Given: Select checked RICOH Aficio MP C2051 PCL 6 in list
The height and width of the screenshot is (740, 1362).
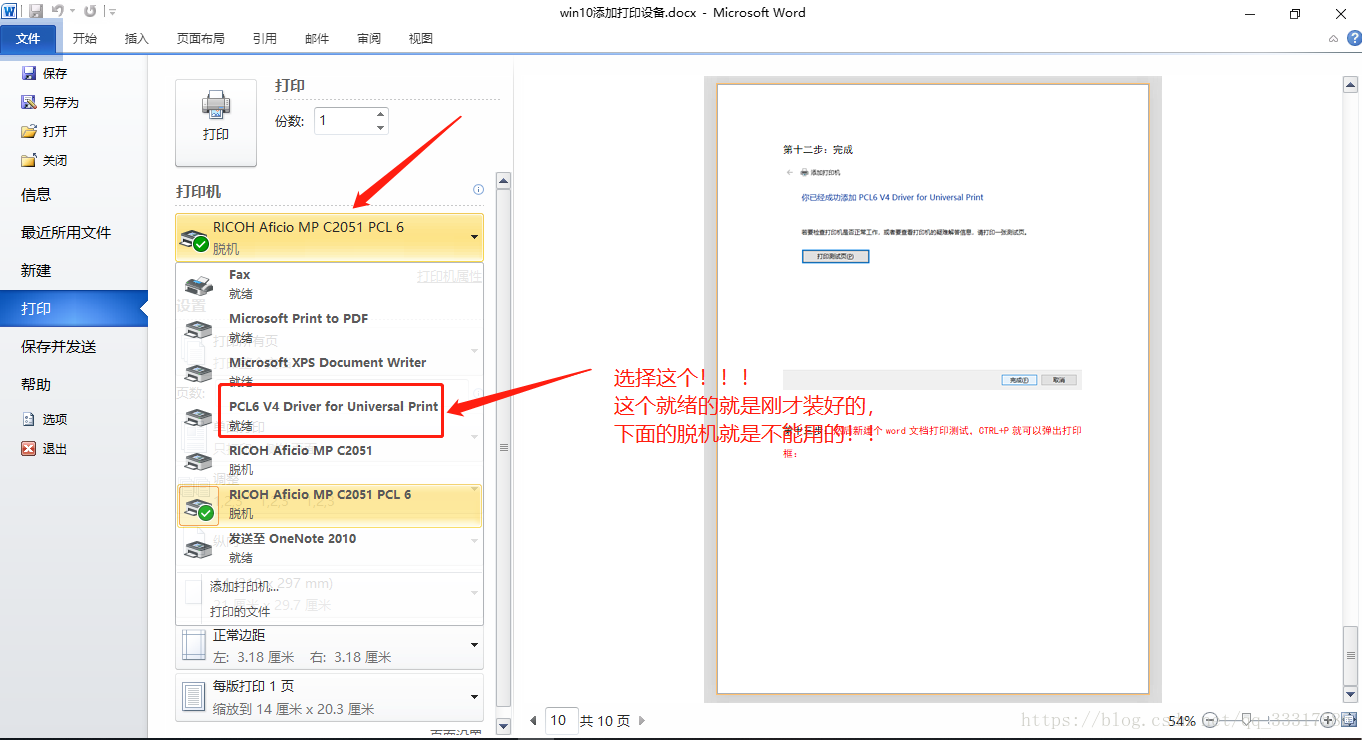Looking at the screenshot, I should point(329,505).
